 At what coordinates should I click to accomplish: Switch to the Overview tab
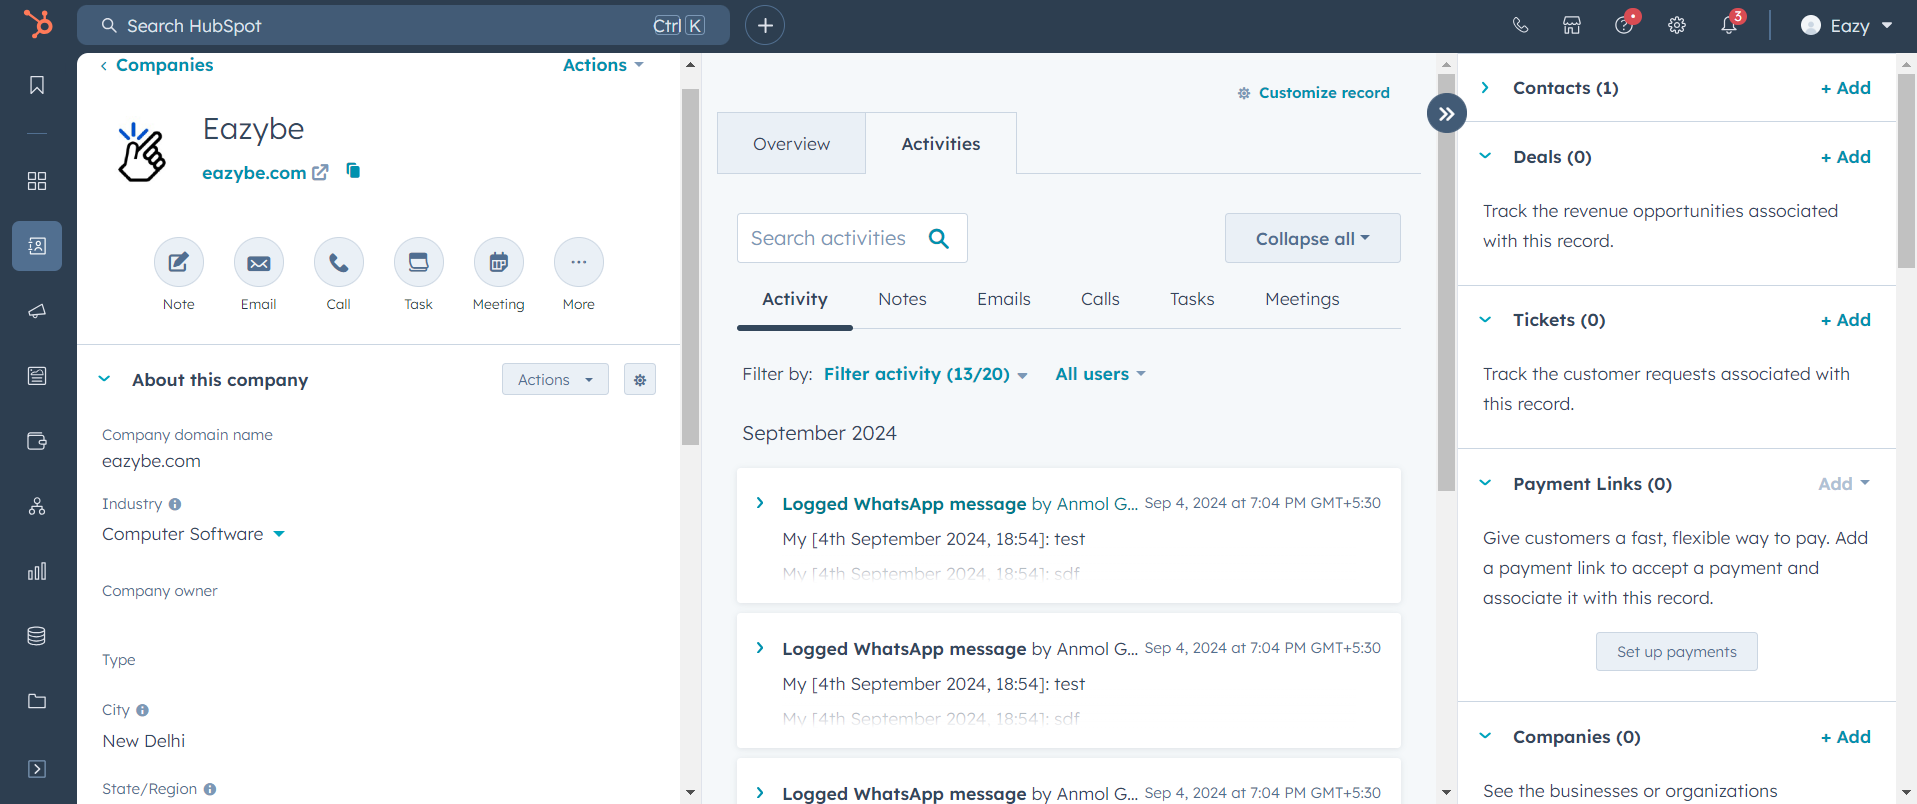tap(791, 144)
